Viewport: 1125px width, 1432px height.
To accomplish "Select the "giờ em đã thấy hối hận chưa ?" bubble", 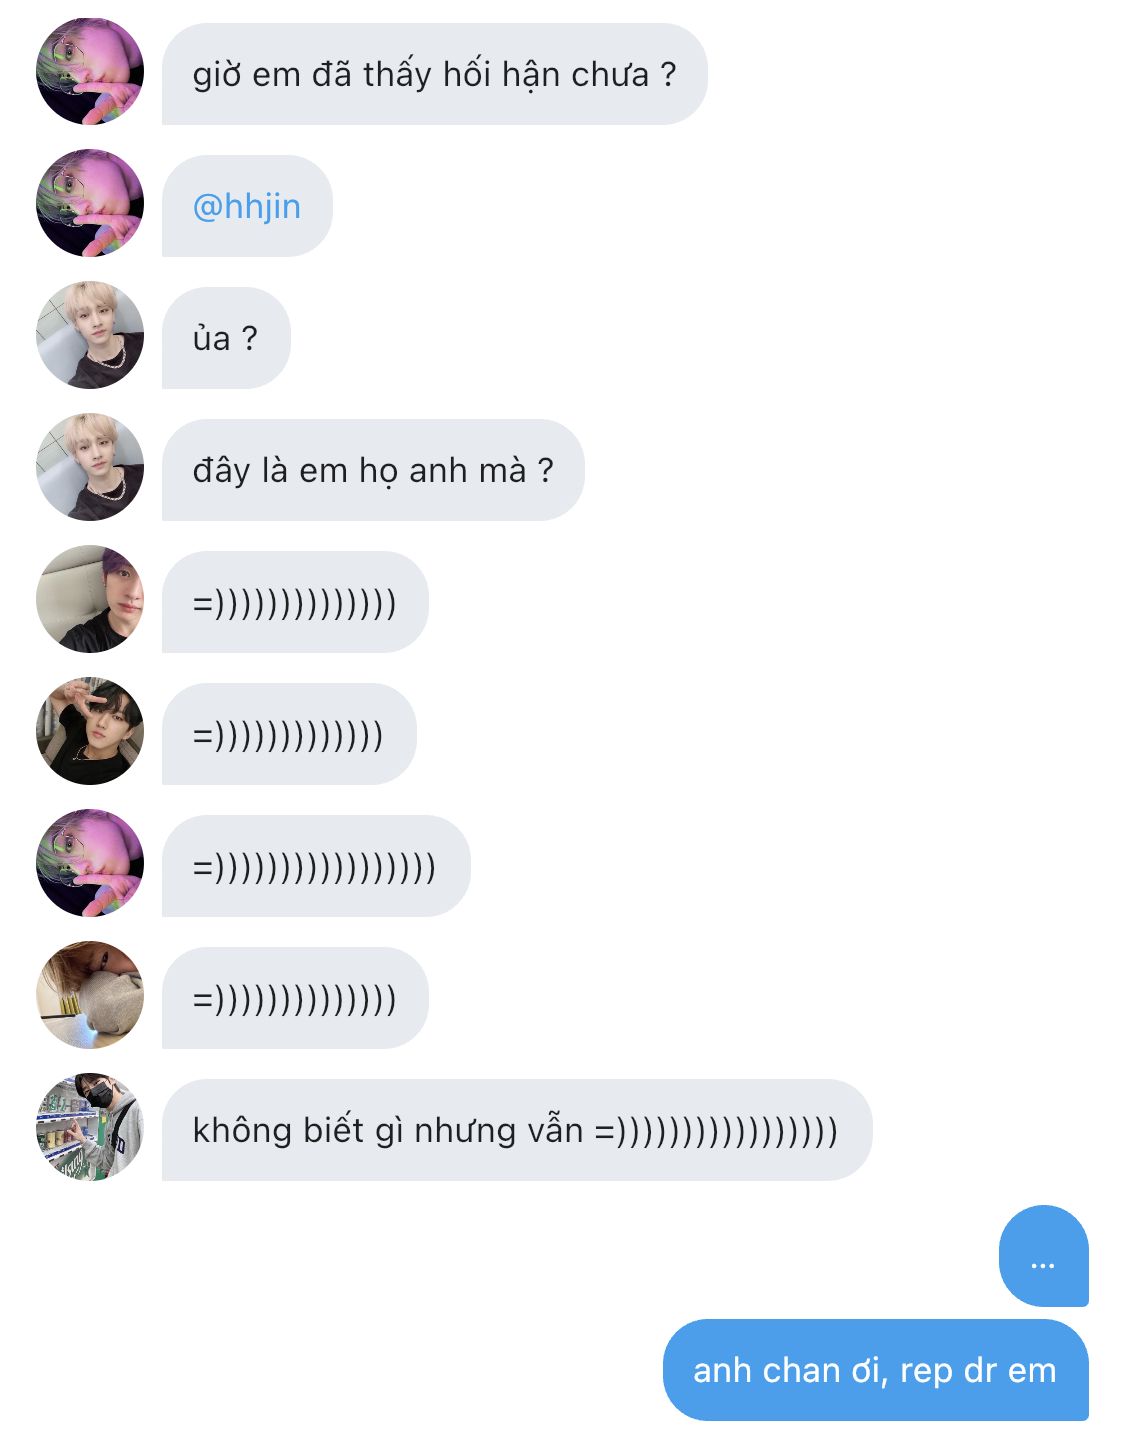I will coord(435,74).
